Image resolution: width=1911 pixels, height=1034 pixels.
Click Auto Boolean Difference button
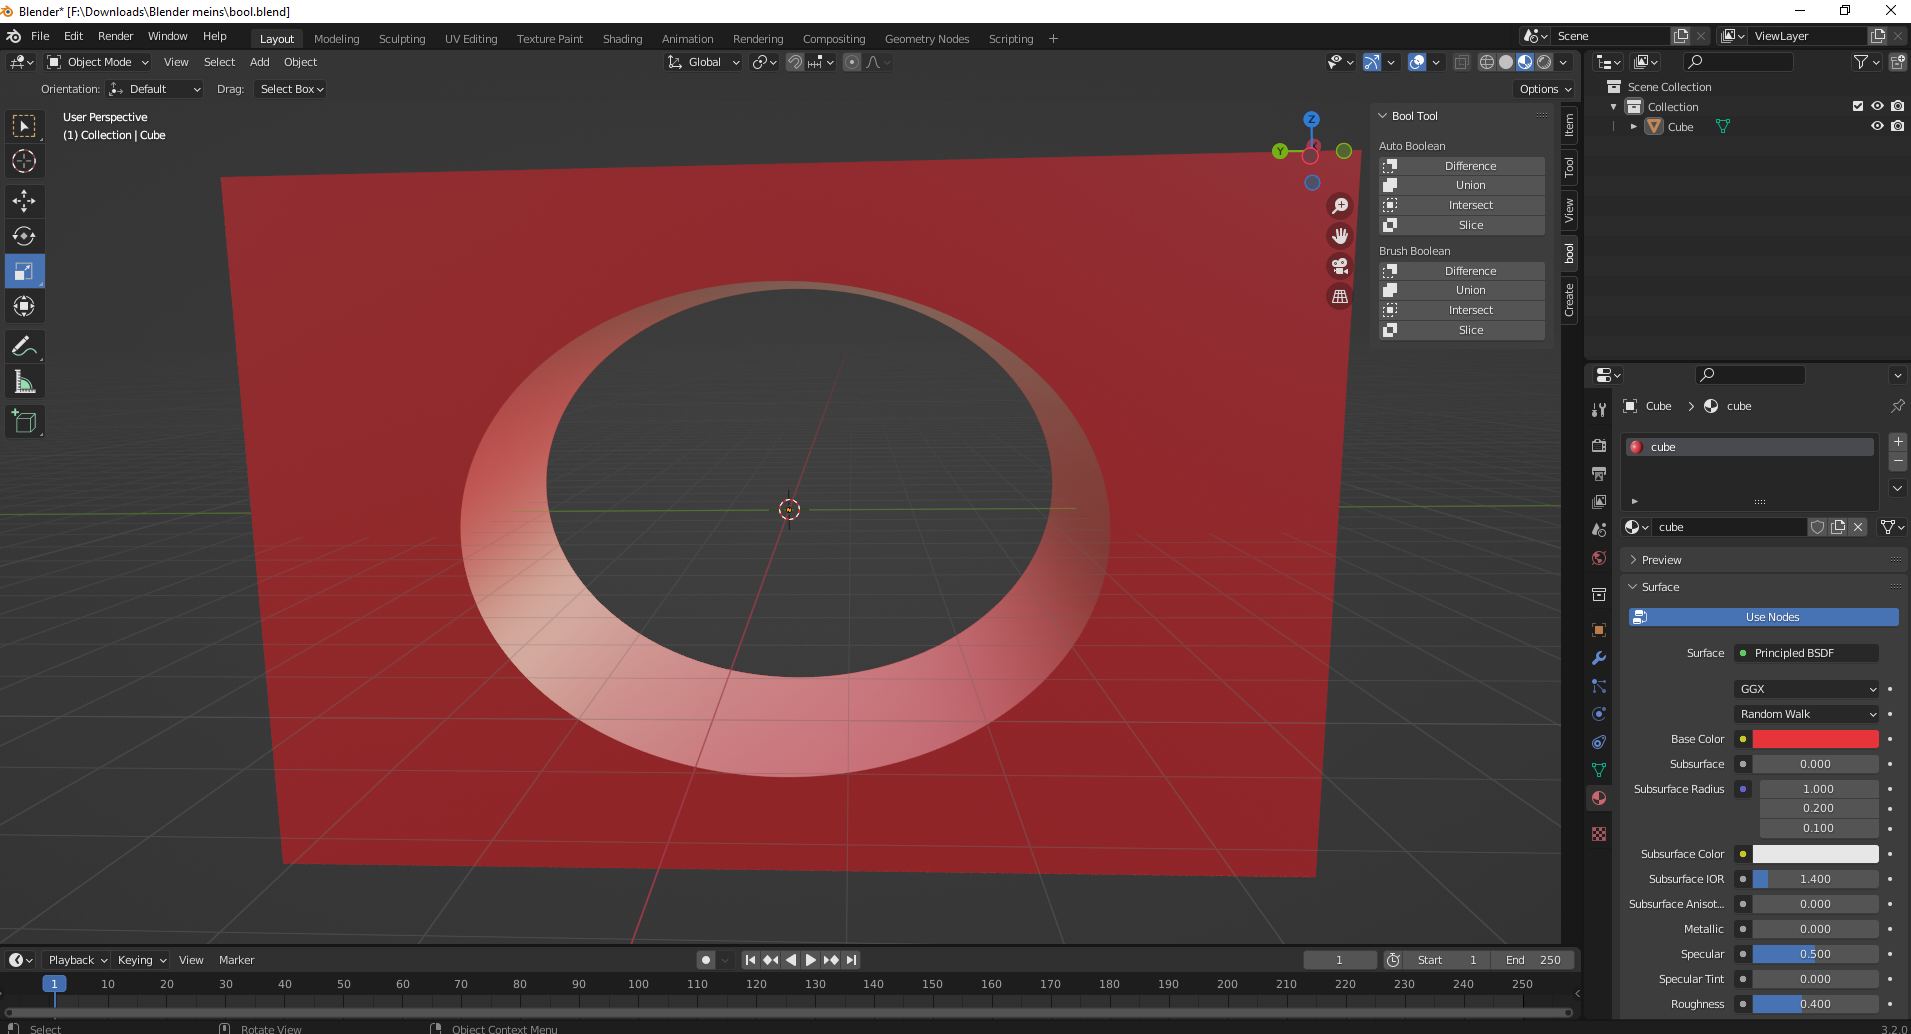[x=1469, y=166]
